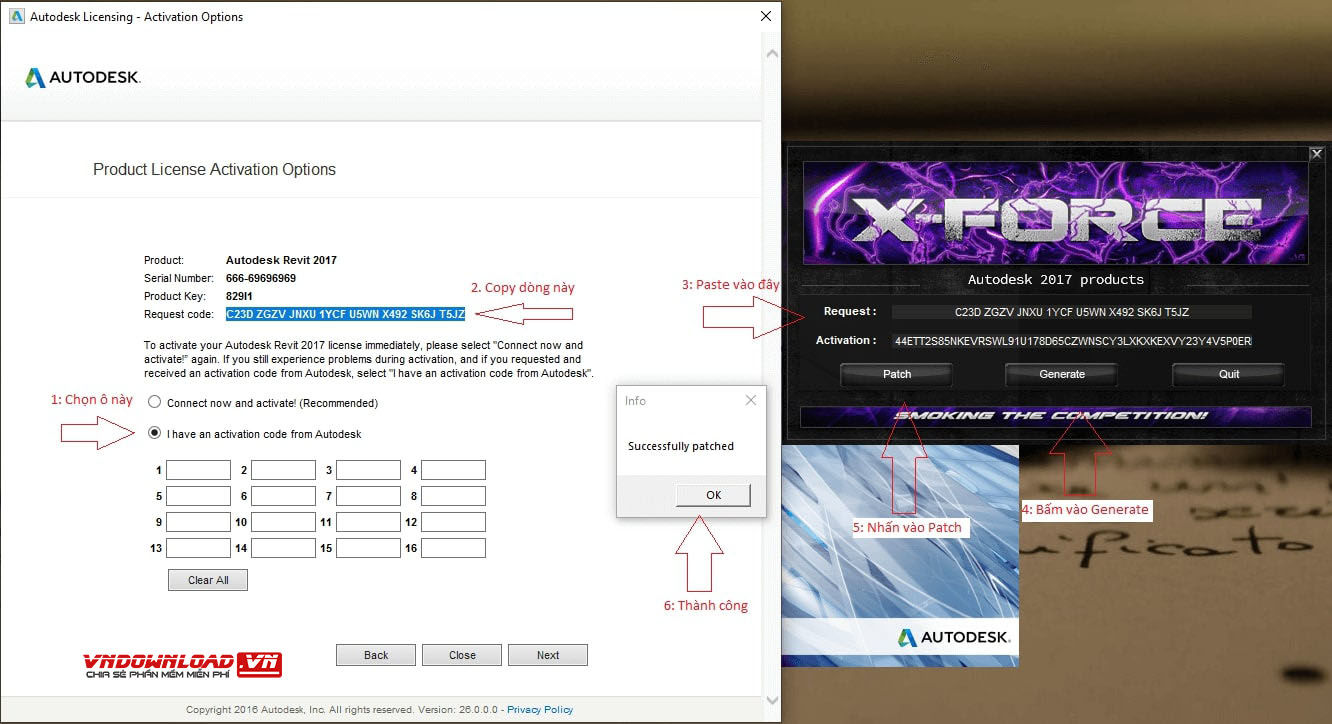Click the highlighted Request code text
The width and height of the screenshot is (1332, 724).
click(346, 314)
